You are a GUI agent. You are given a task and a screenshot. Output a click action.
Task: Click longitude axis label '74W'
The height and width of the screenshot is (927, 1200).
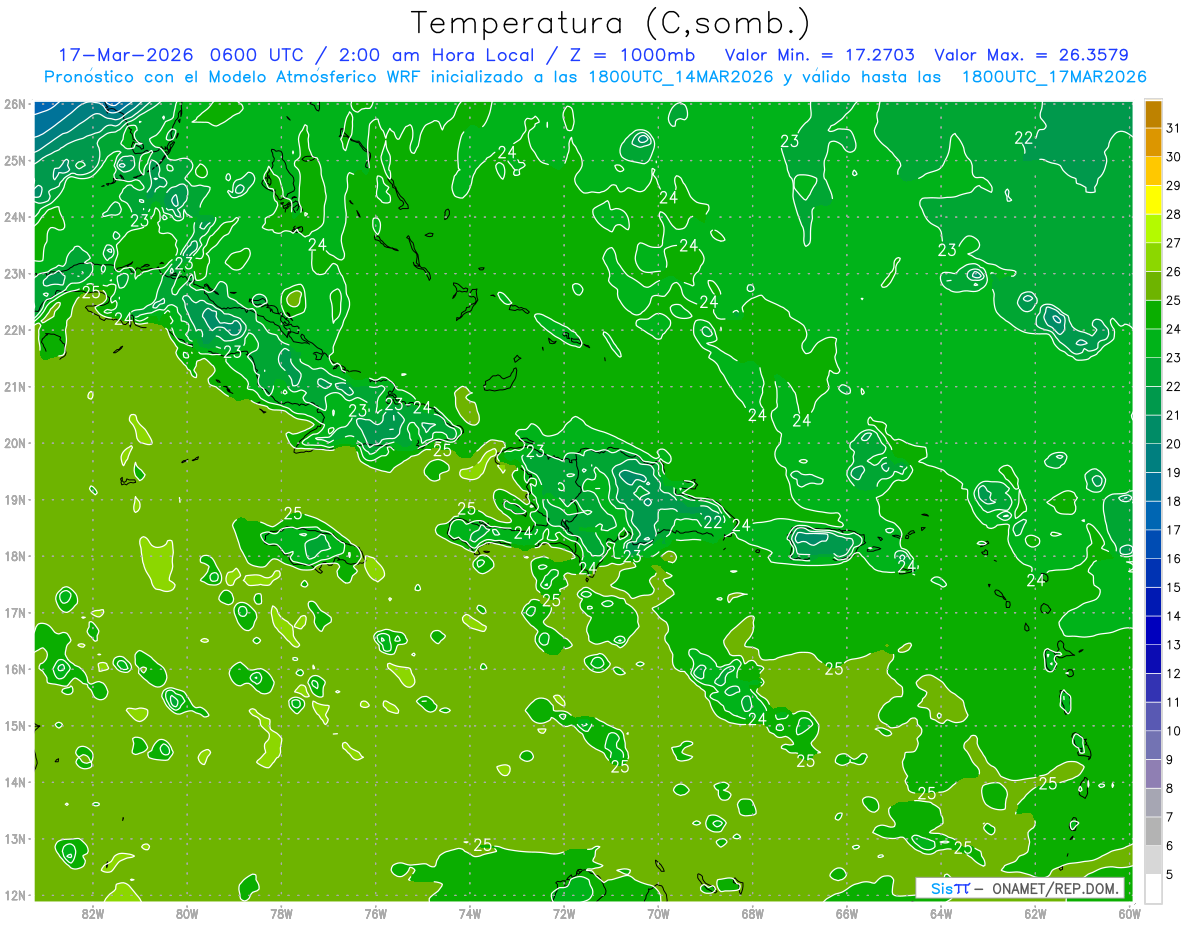pos(469,913)
